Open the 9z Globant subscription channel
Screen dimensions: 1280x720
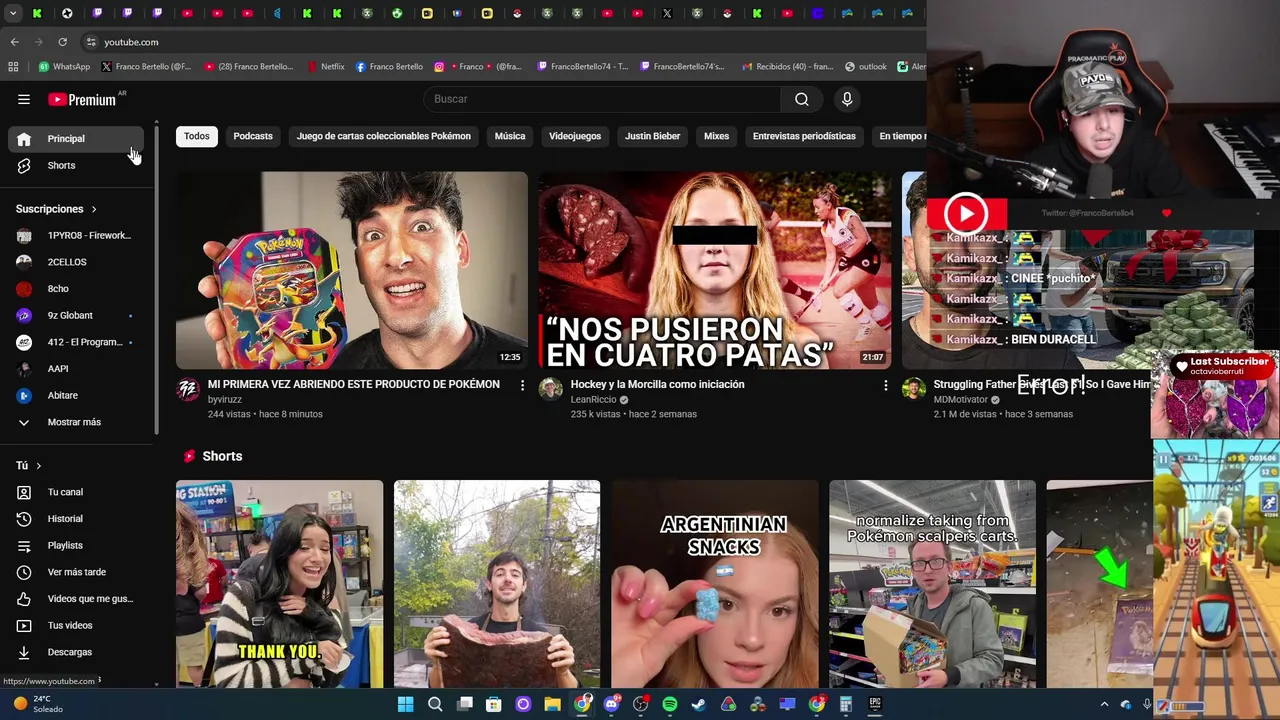tap(76, 315)
